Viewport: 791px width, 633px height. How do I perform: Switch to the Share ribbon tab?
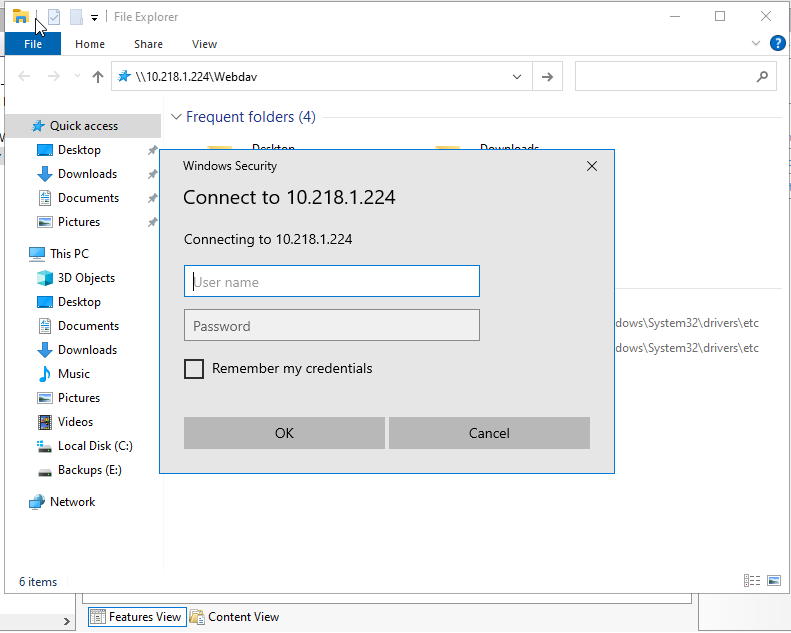point(148,44)
